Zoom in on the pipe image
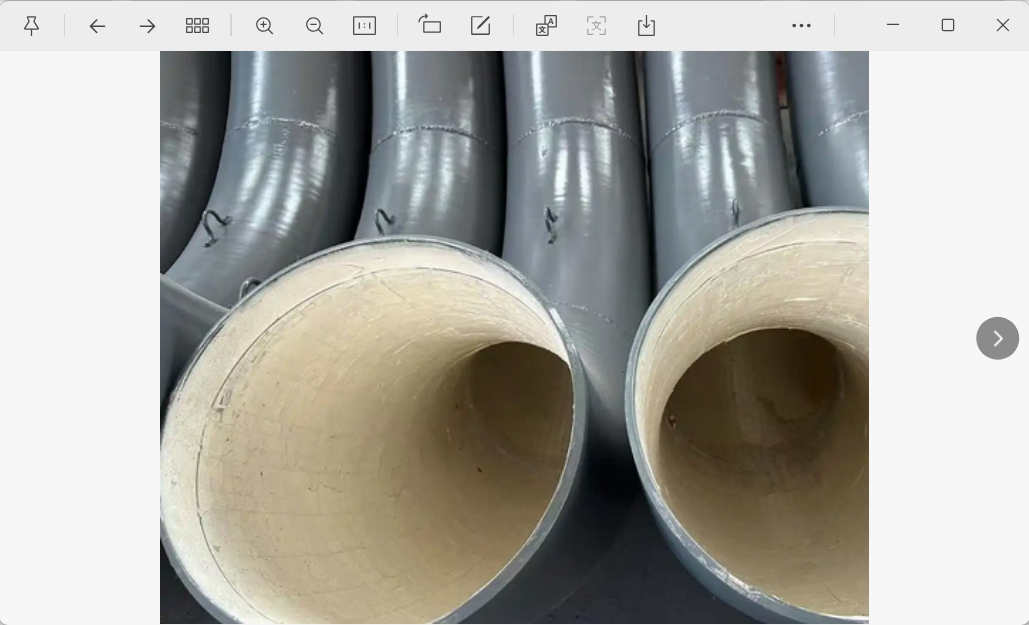 (264, 26)
